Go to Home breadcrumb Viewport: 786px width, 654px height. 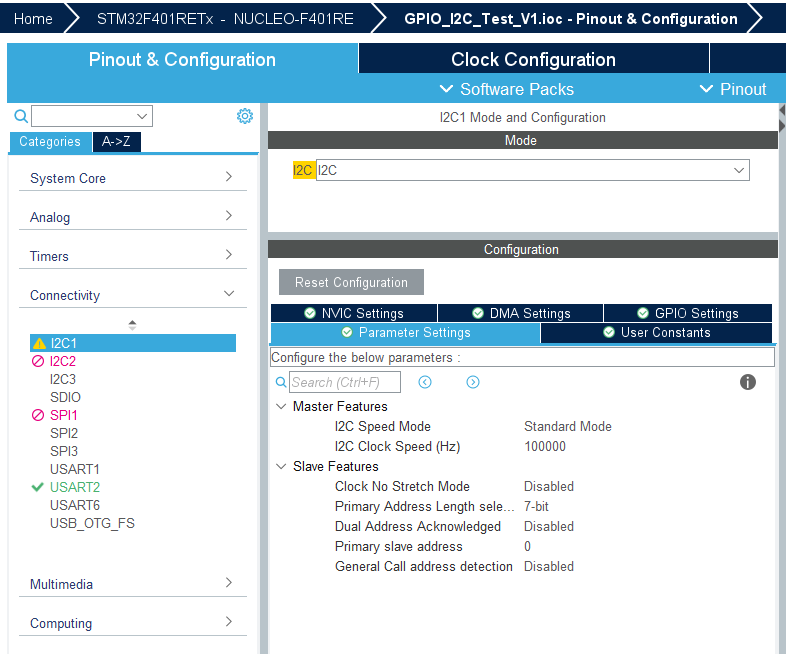pyautogui.click(x=33, y=19)
